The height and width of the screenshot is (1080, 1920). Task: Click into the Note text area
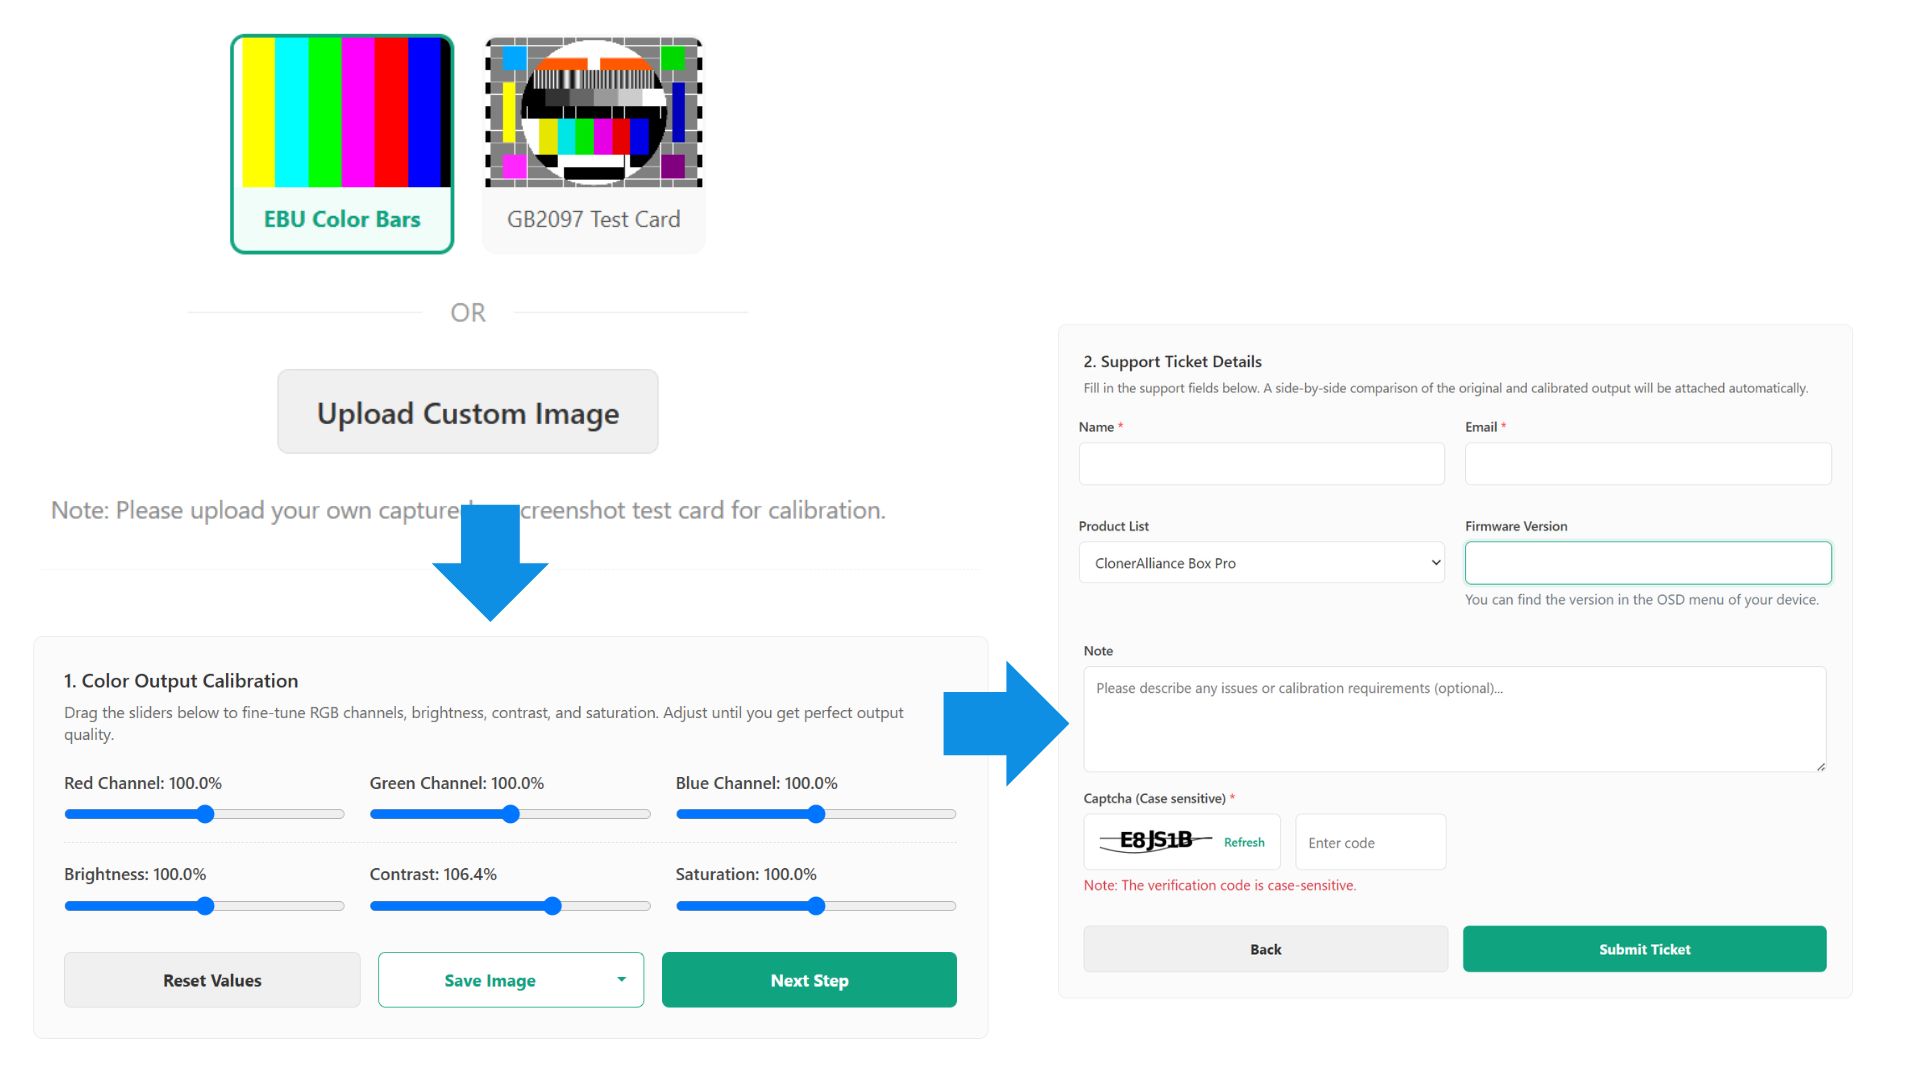1455,719
